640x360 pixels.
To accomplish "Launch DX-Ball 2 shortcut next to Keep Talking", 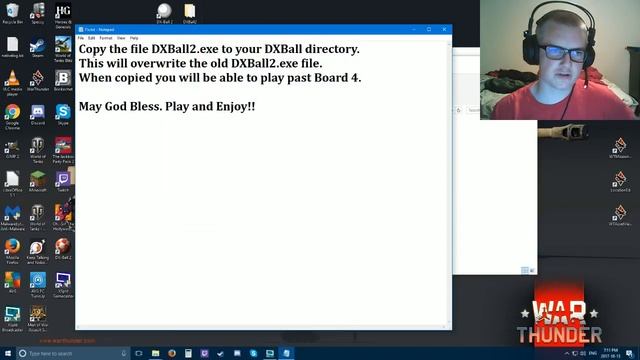I will point(63,249).
